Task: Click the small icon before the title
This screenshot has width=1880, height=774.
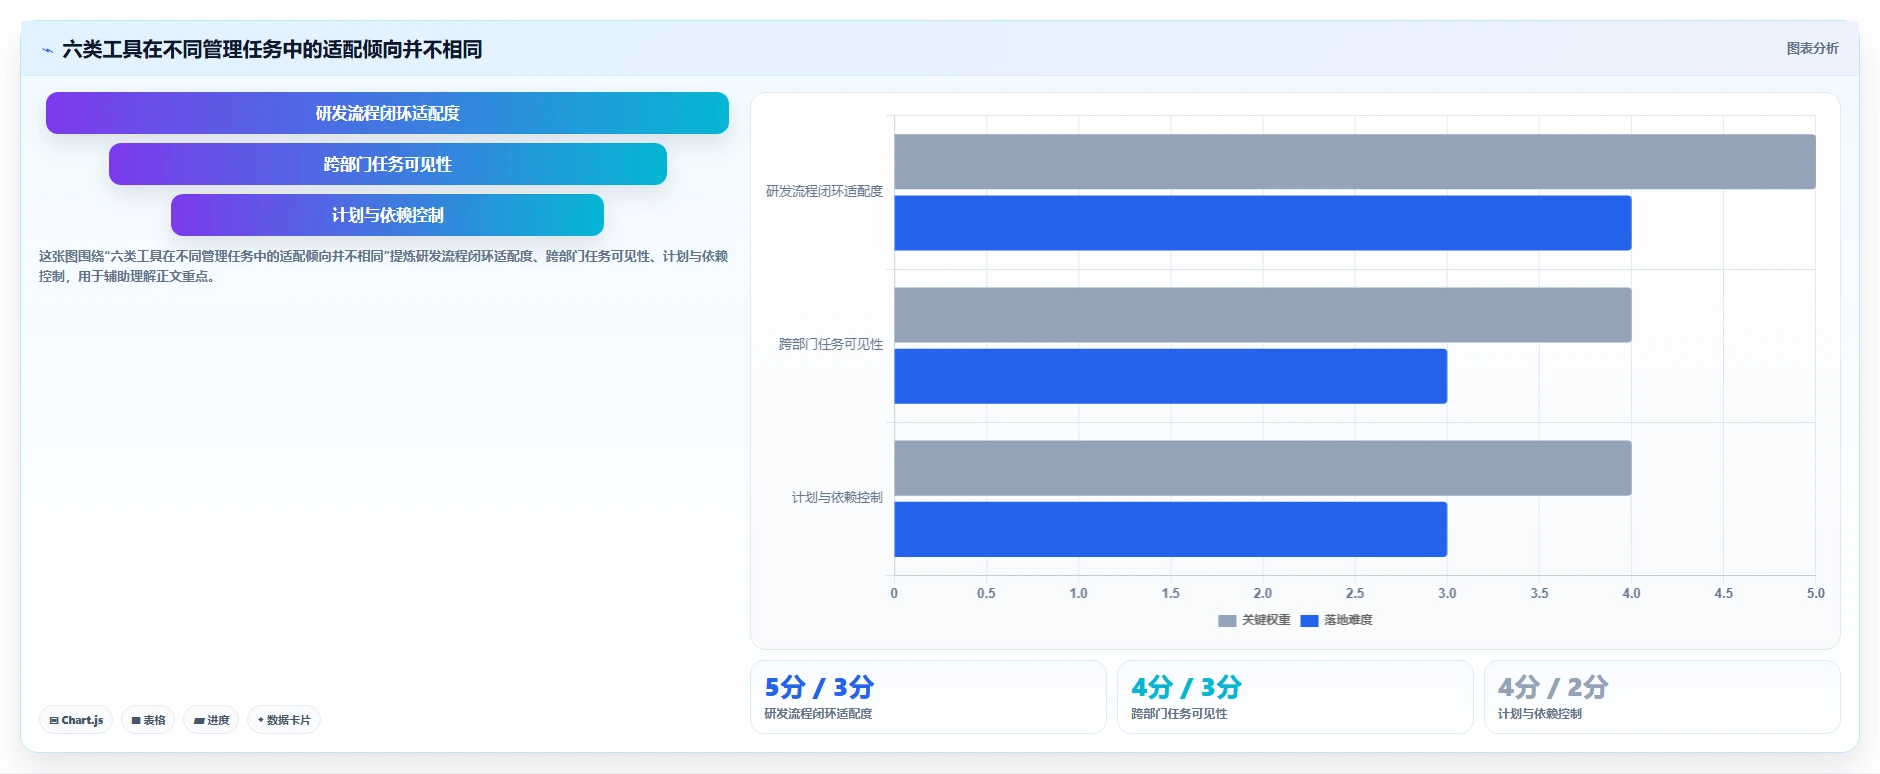Action: [47, 50]
